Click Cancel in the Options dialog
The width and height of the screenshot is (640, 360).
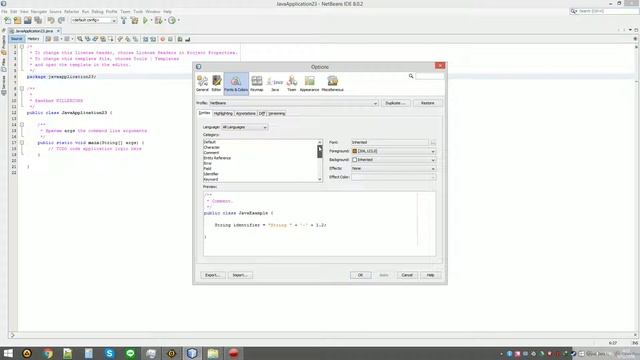tap(407, 275)
